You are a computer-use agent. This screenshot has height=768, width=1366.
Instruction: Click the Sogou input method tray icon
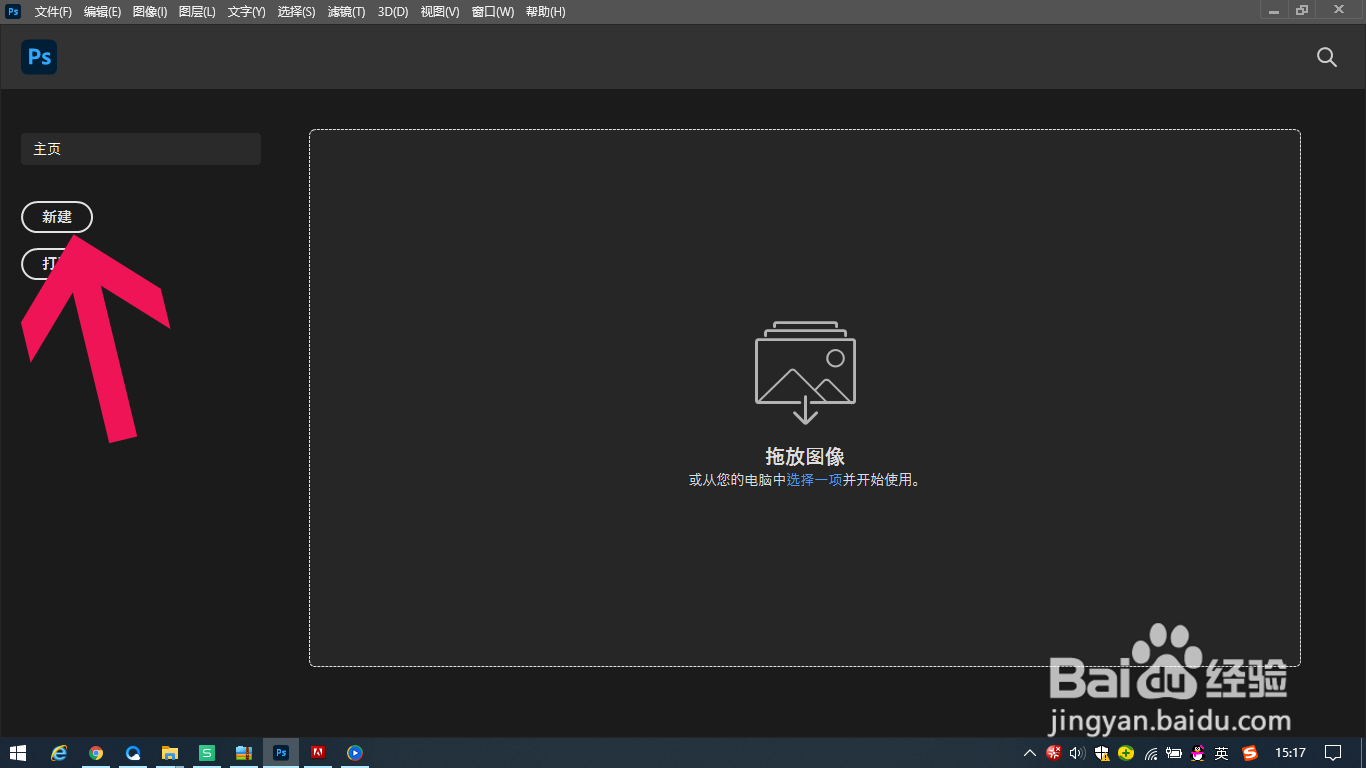click(1249, 753)
